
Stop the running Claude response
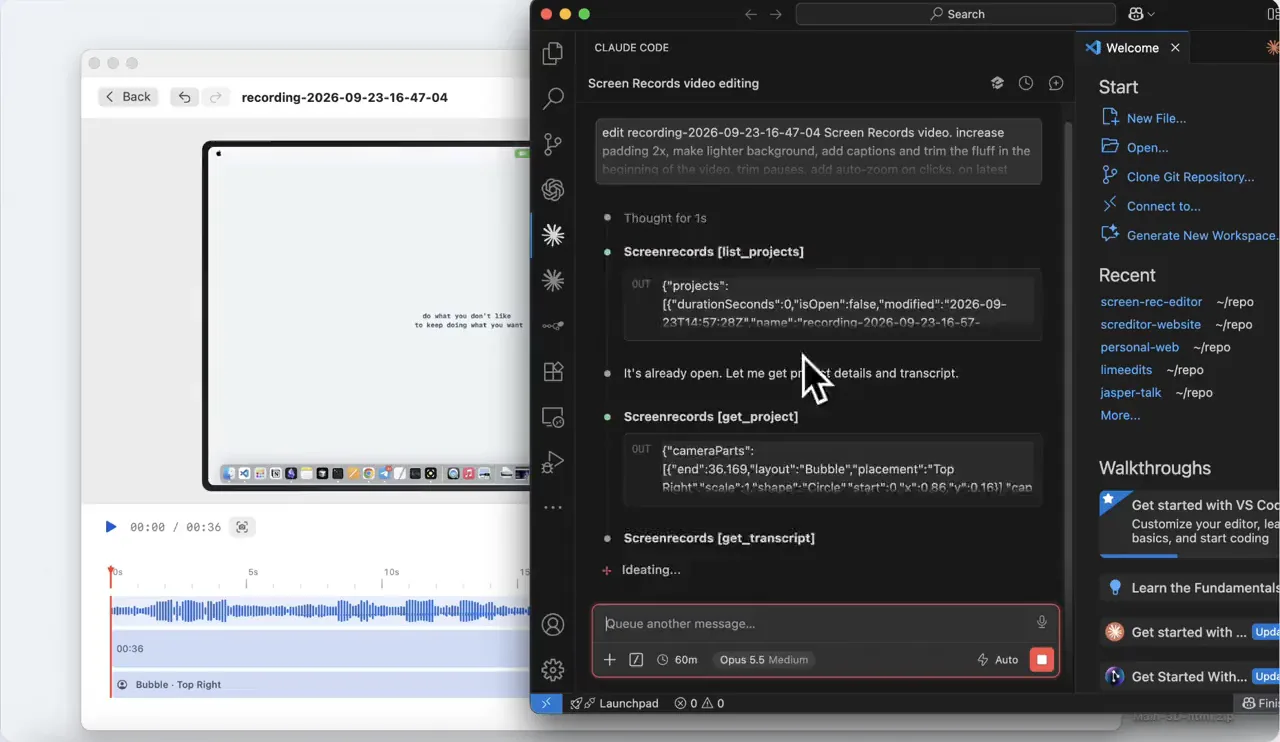1042,660
